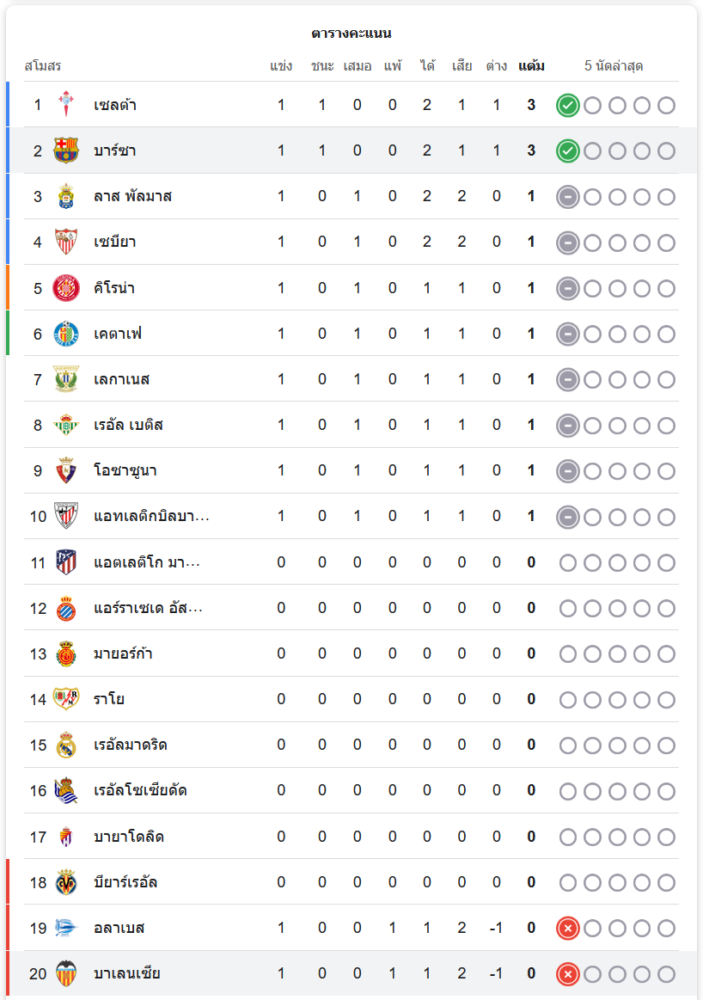The height and width of the screenshot is (1000, 703).
Task: Click the Real Madrid club crest
Action: [66, 745]
